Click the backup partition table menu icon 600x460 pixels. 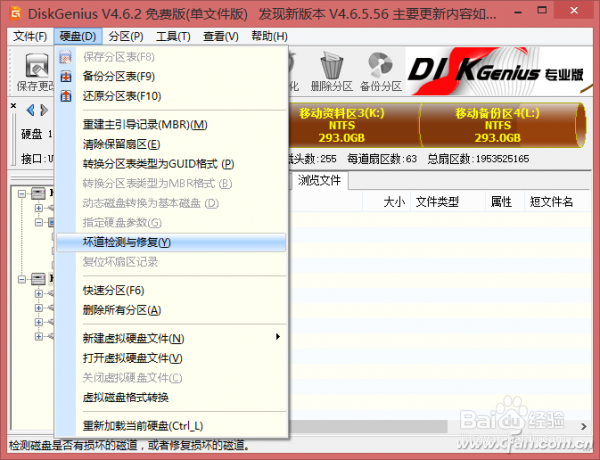(x=66, y=76)
